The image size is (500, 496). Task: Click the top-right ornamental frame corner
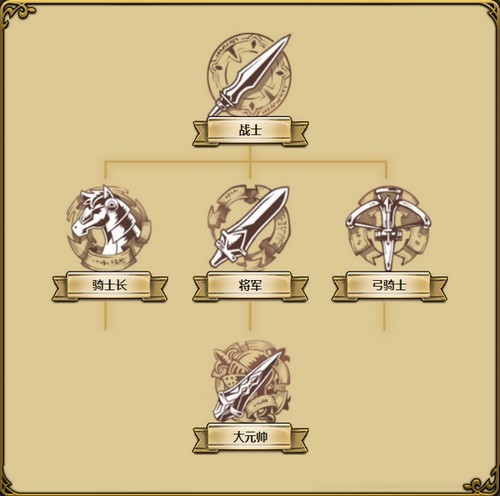click(x=493, y=12)
